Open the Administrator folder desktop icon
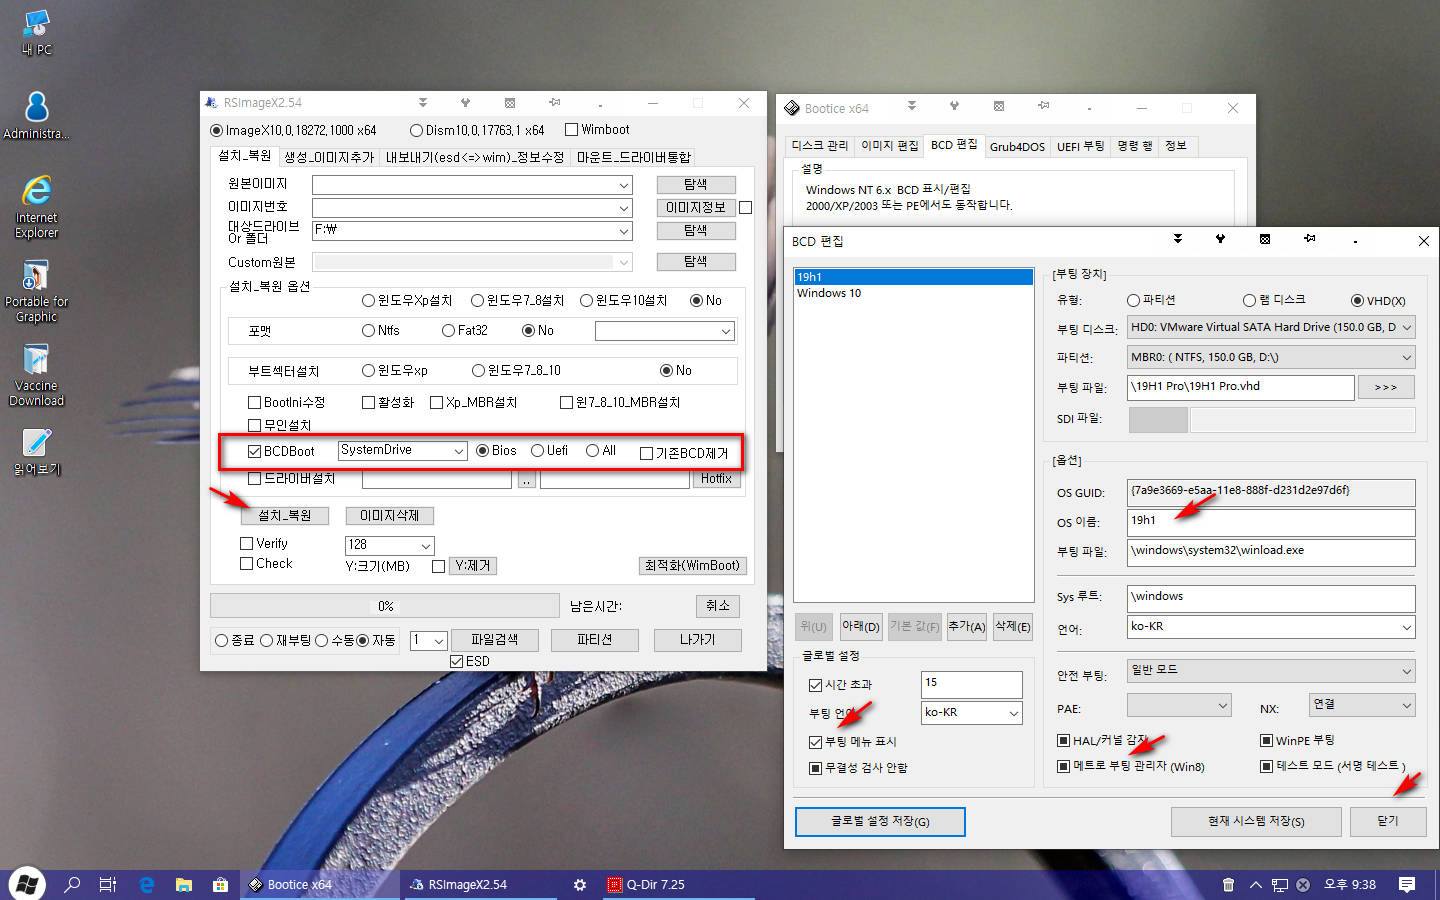 coord(37,116)
